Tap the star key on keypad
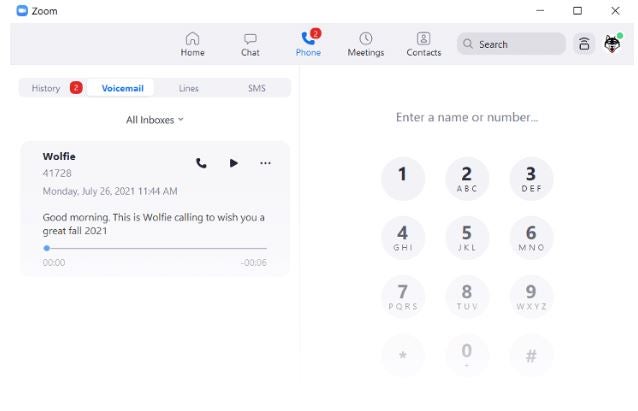Screen dimensions: 638x411 [x=403, y=355]
